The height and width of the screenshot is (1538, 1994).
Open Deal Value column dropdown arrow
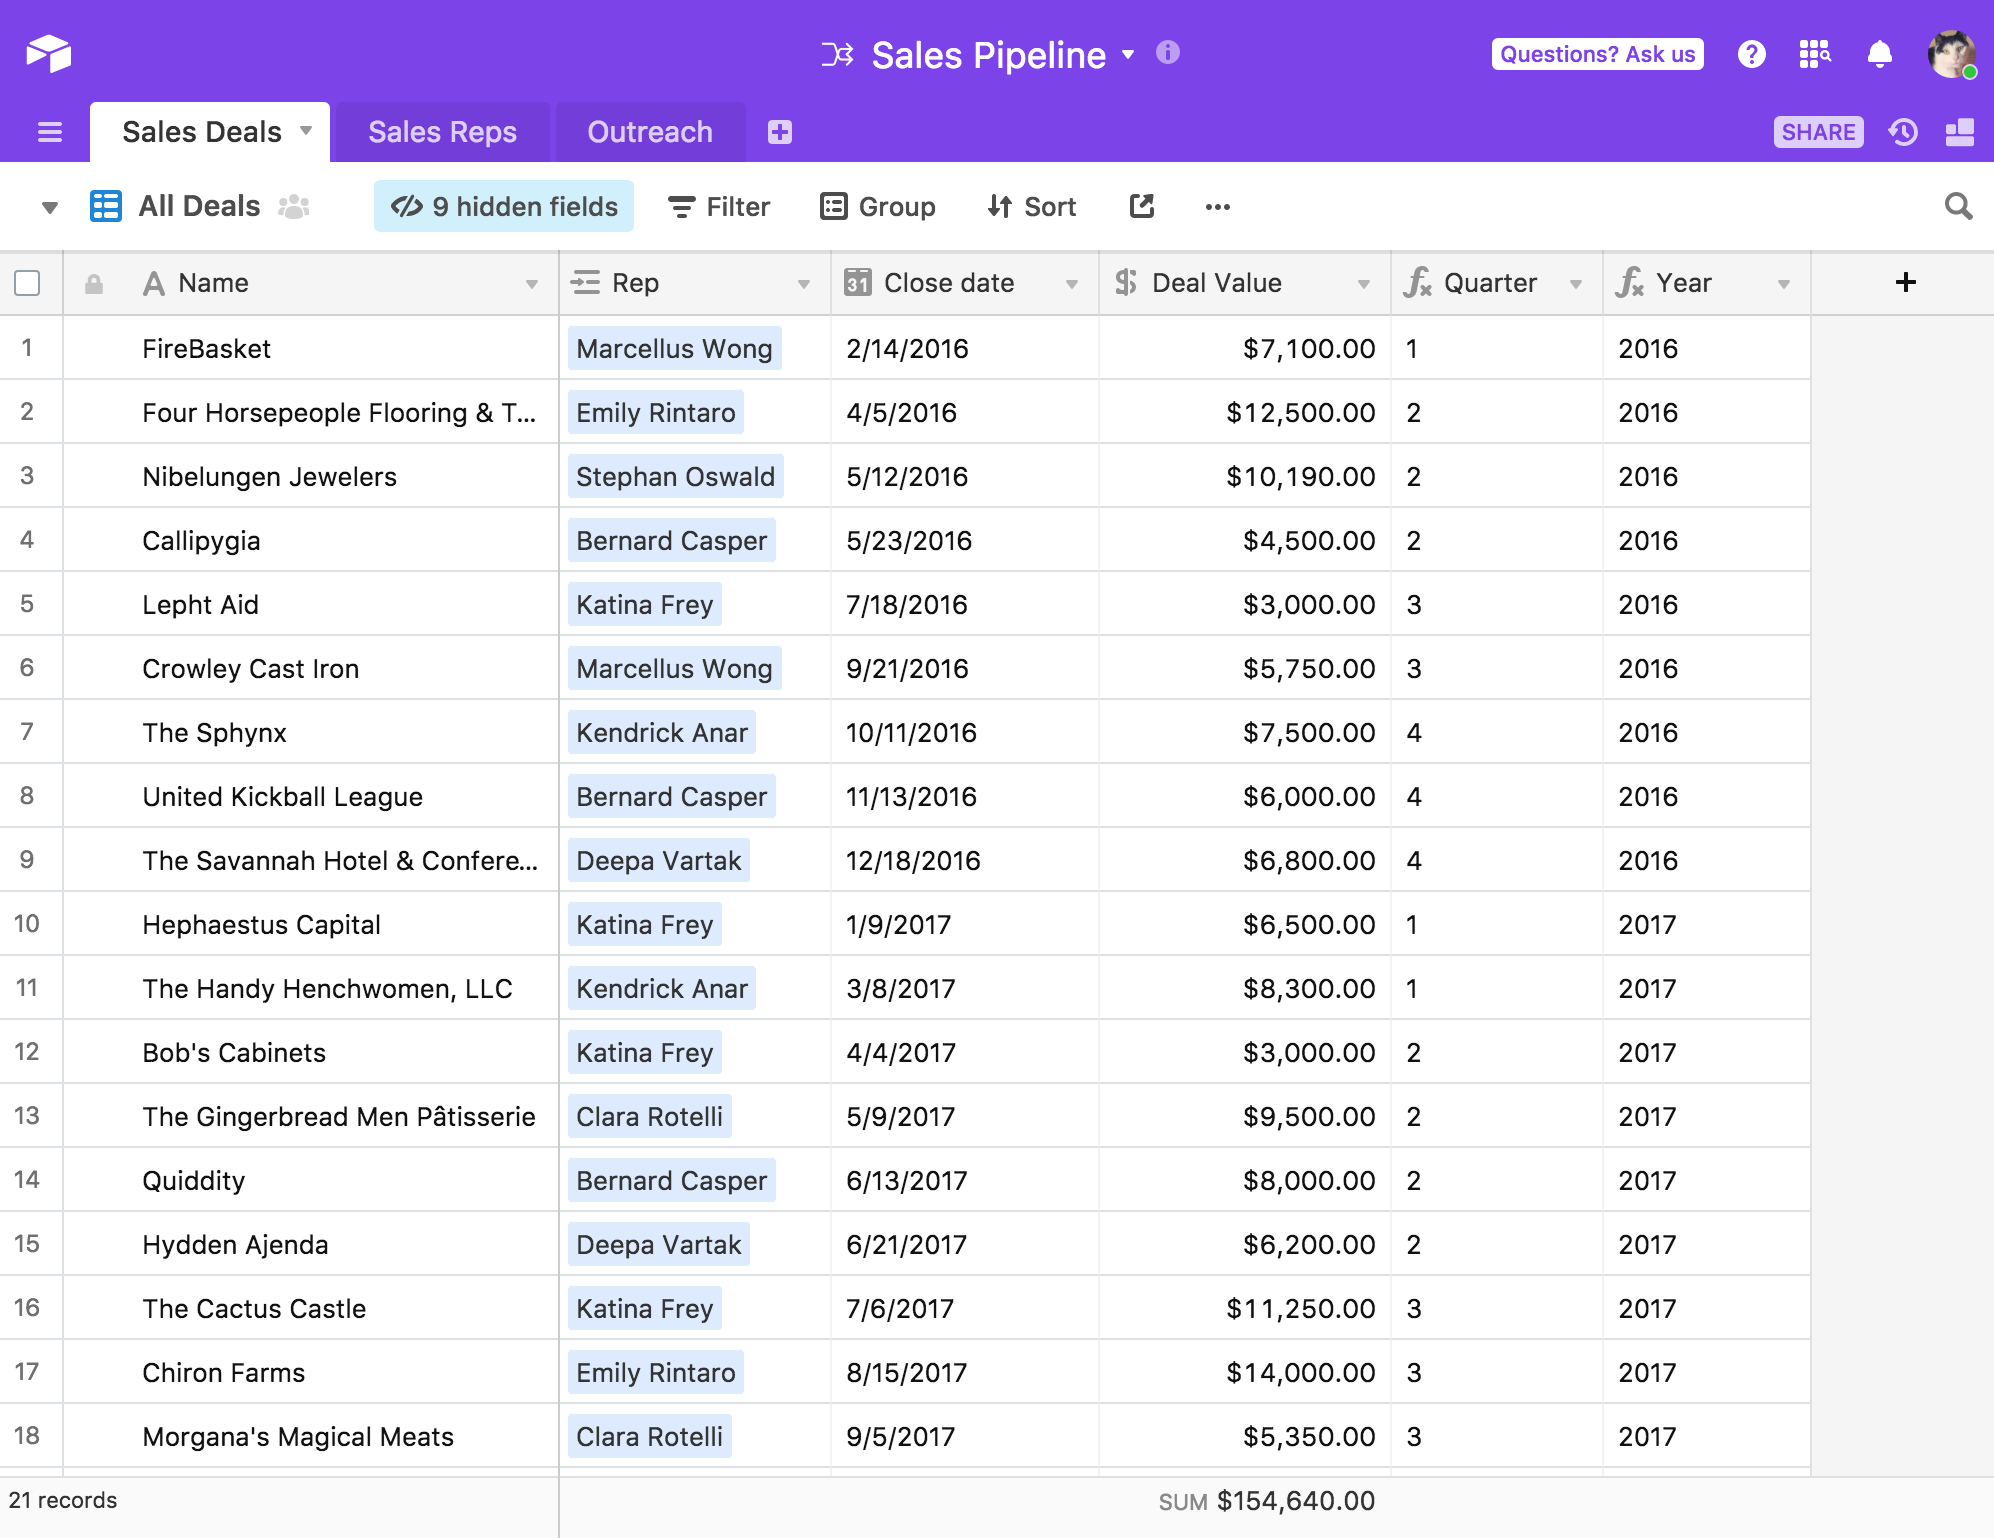[1364, 284]
